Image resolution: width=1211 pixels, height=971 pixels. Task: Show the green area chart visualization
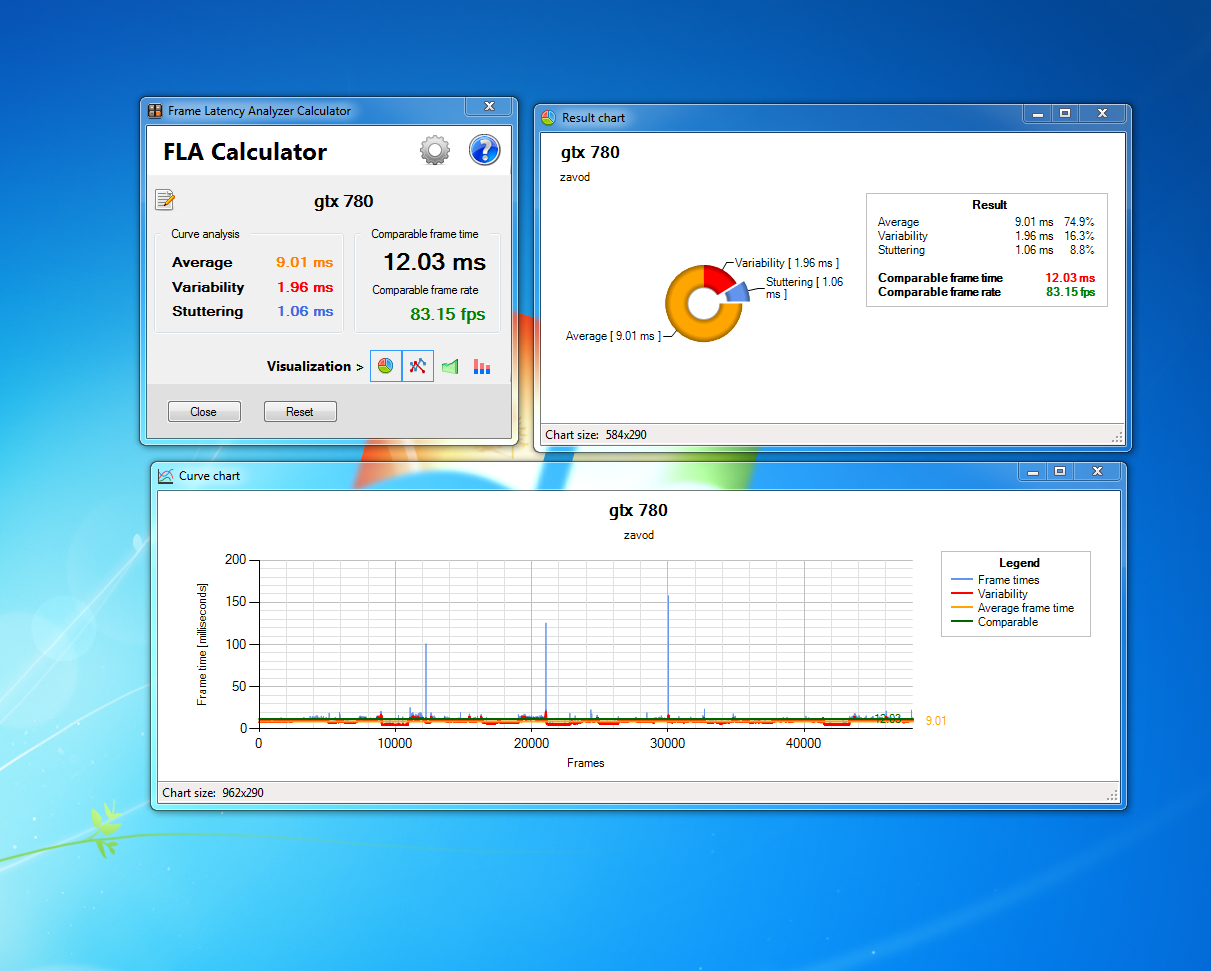(450, 367)
